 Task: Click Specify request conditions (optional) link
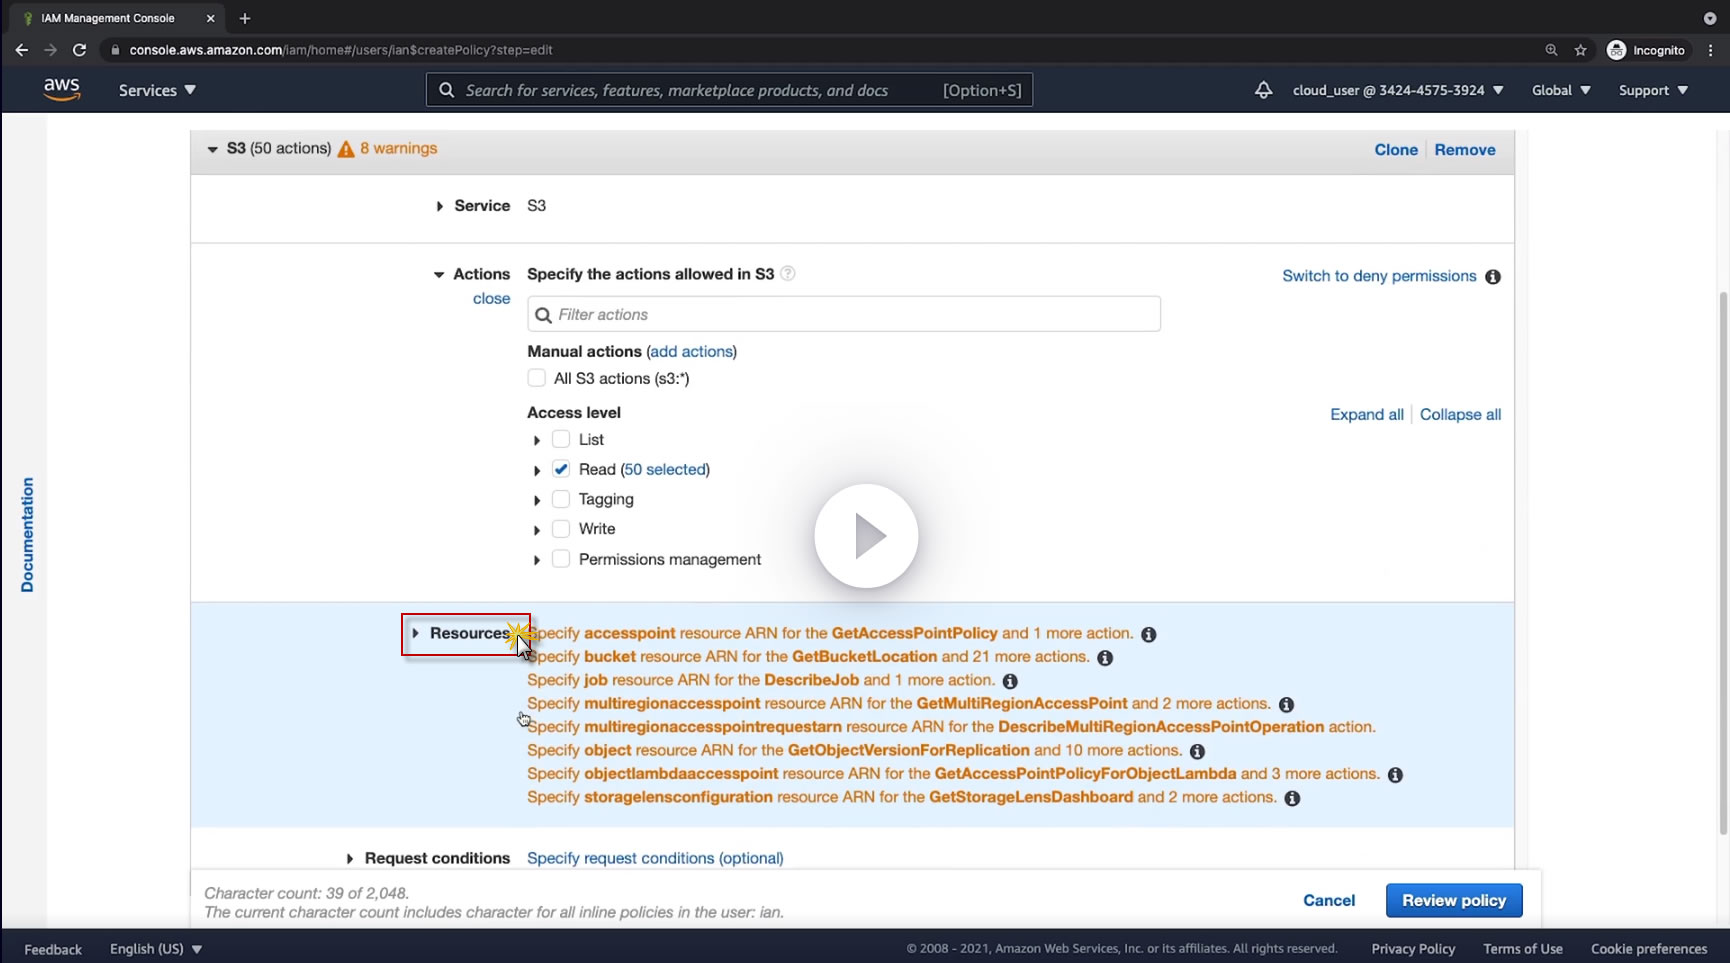click(x=655, y=858)
